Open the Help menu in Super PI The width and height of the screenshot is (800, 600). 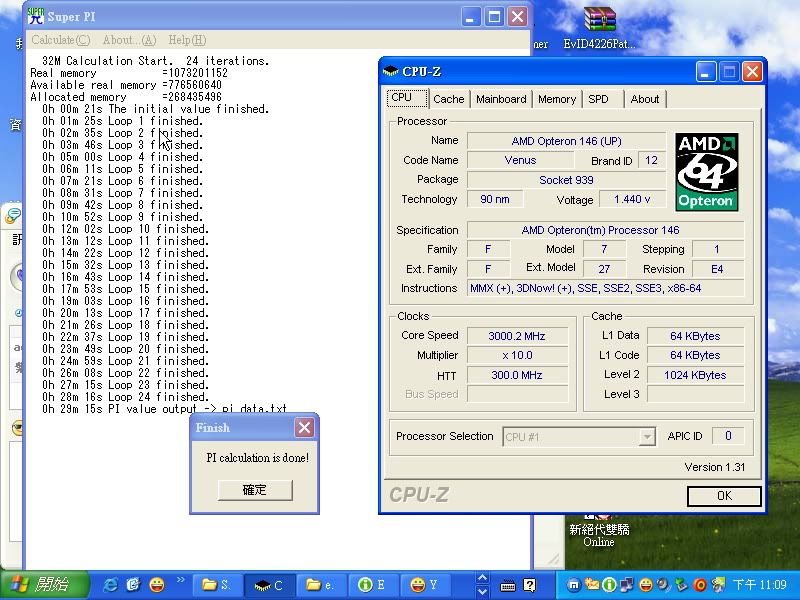[186, 40]
